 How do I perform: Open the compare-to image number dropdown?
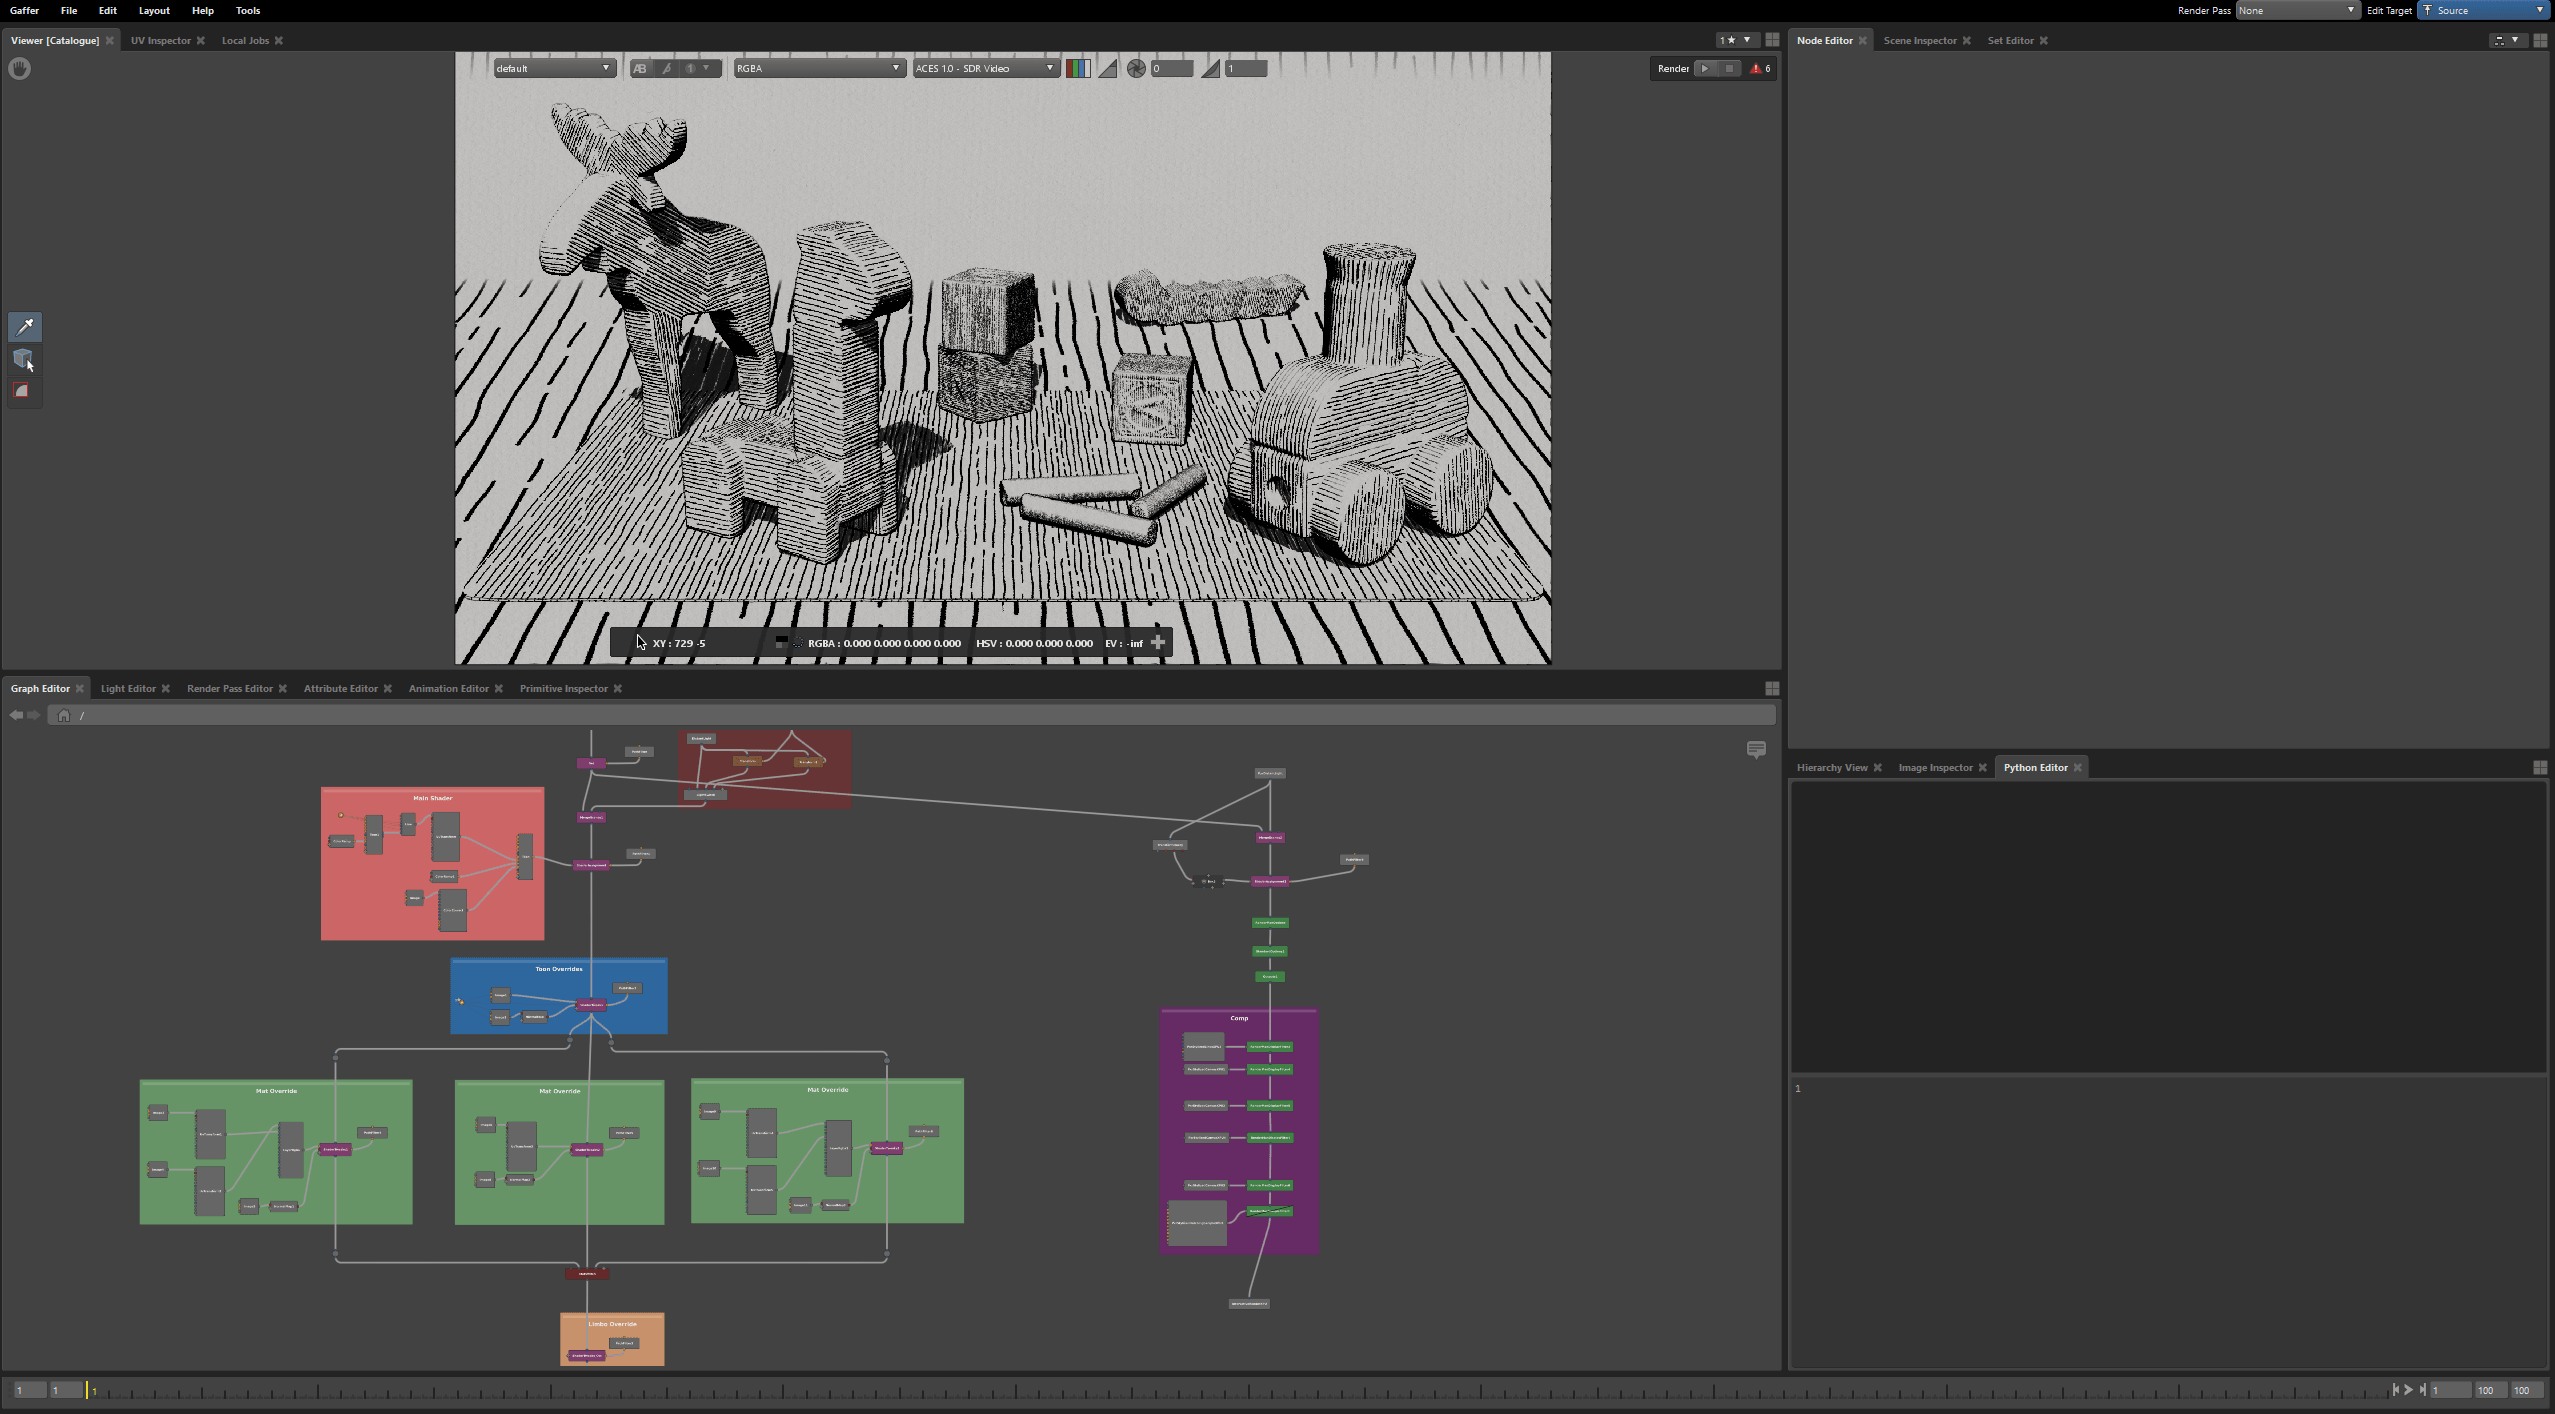point(698,68)
